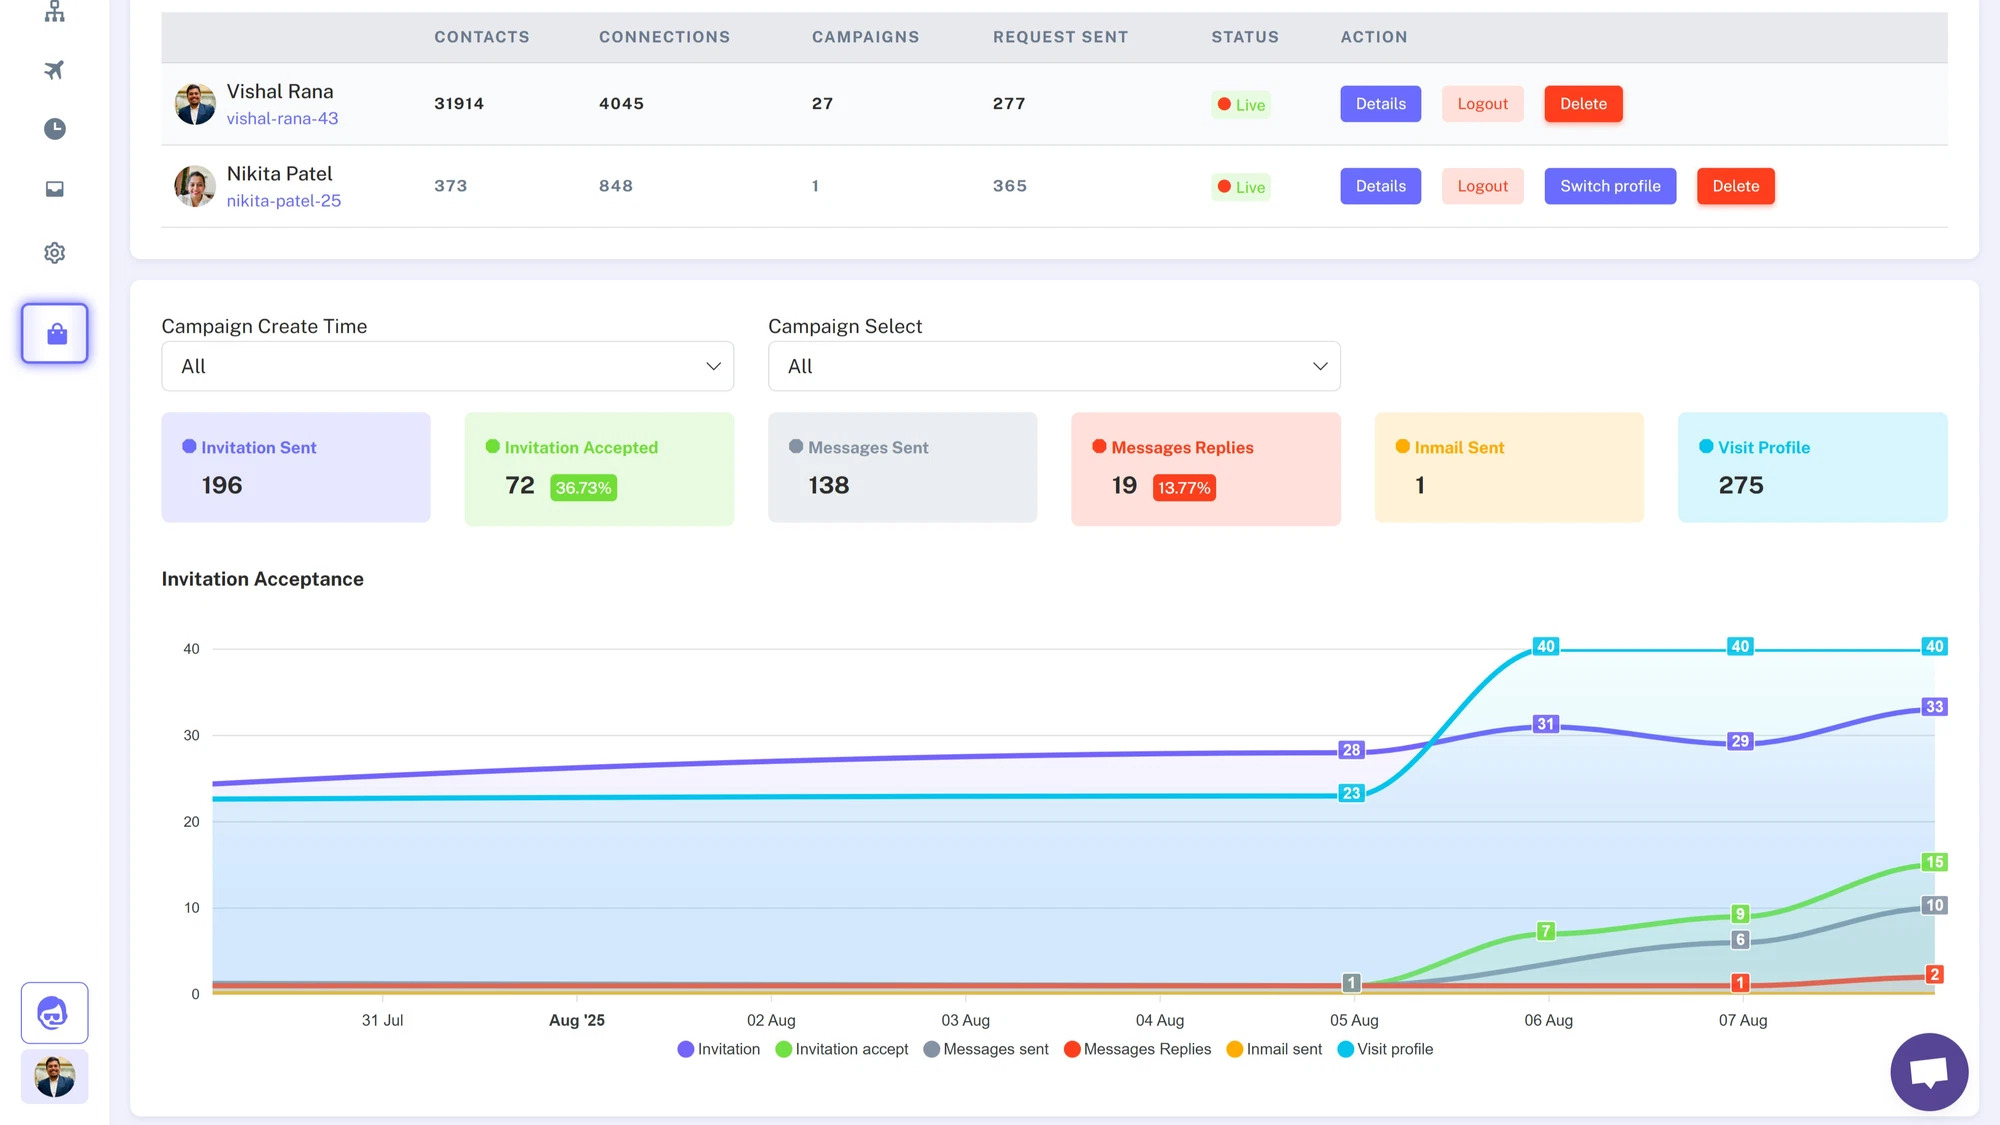Expand Campaign Select dropdown

tap(1053, 366)
